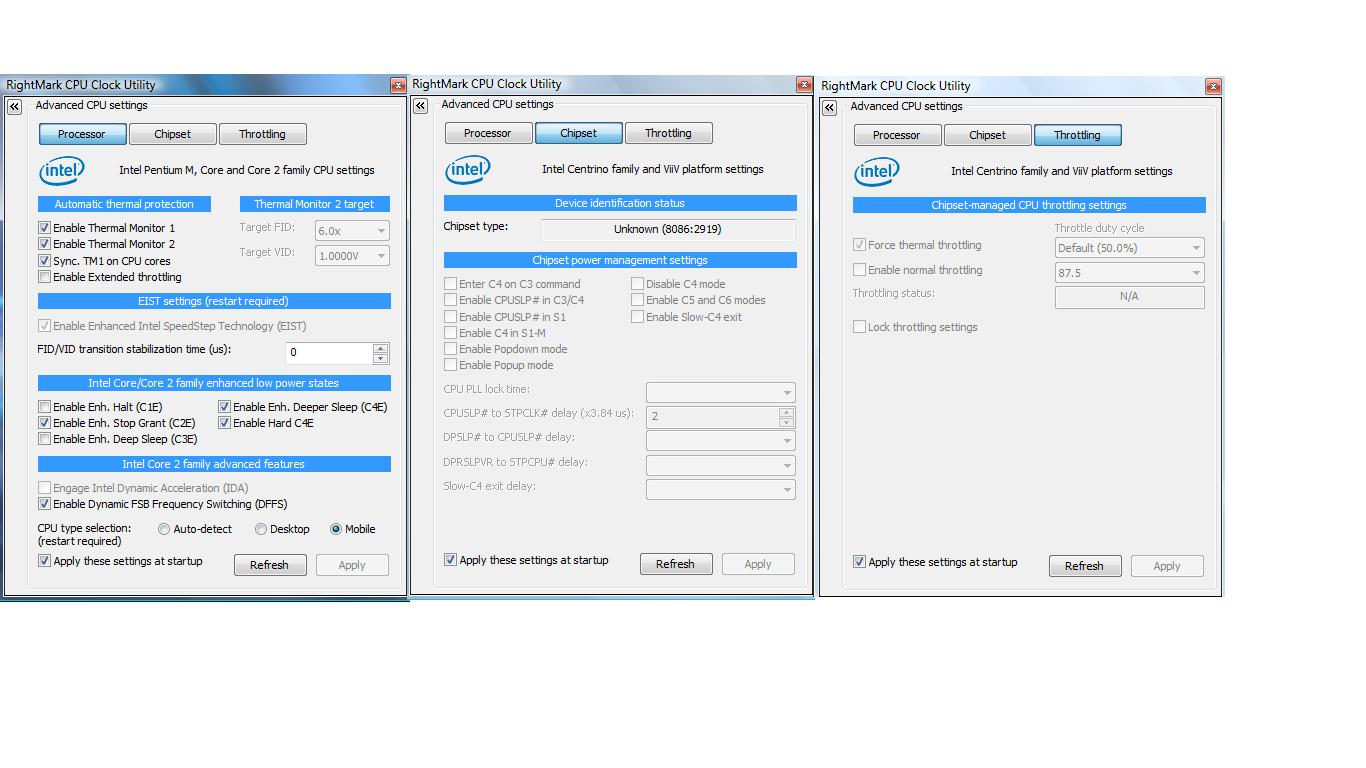The image size is (1366, 768).
Task: Click Throttling status N/A field
Action: click(1130, 297)
